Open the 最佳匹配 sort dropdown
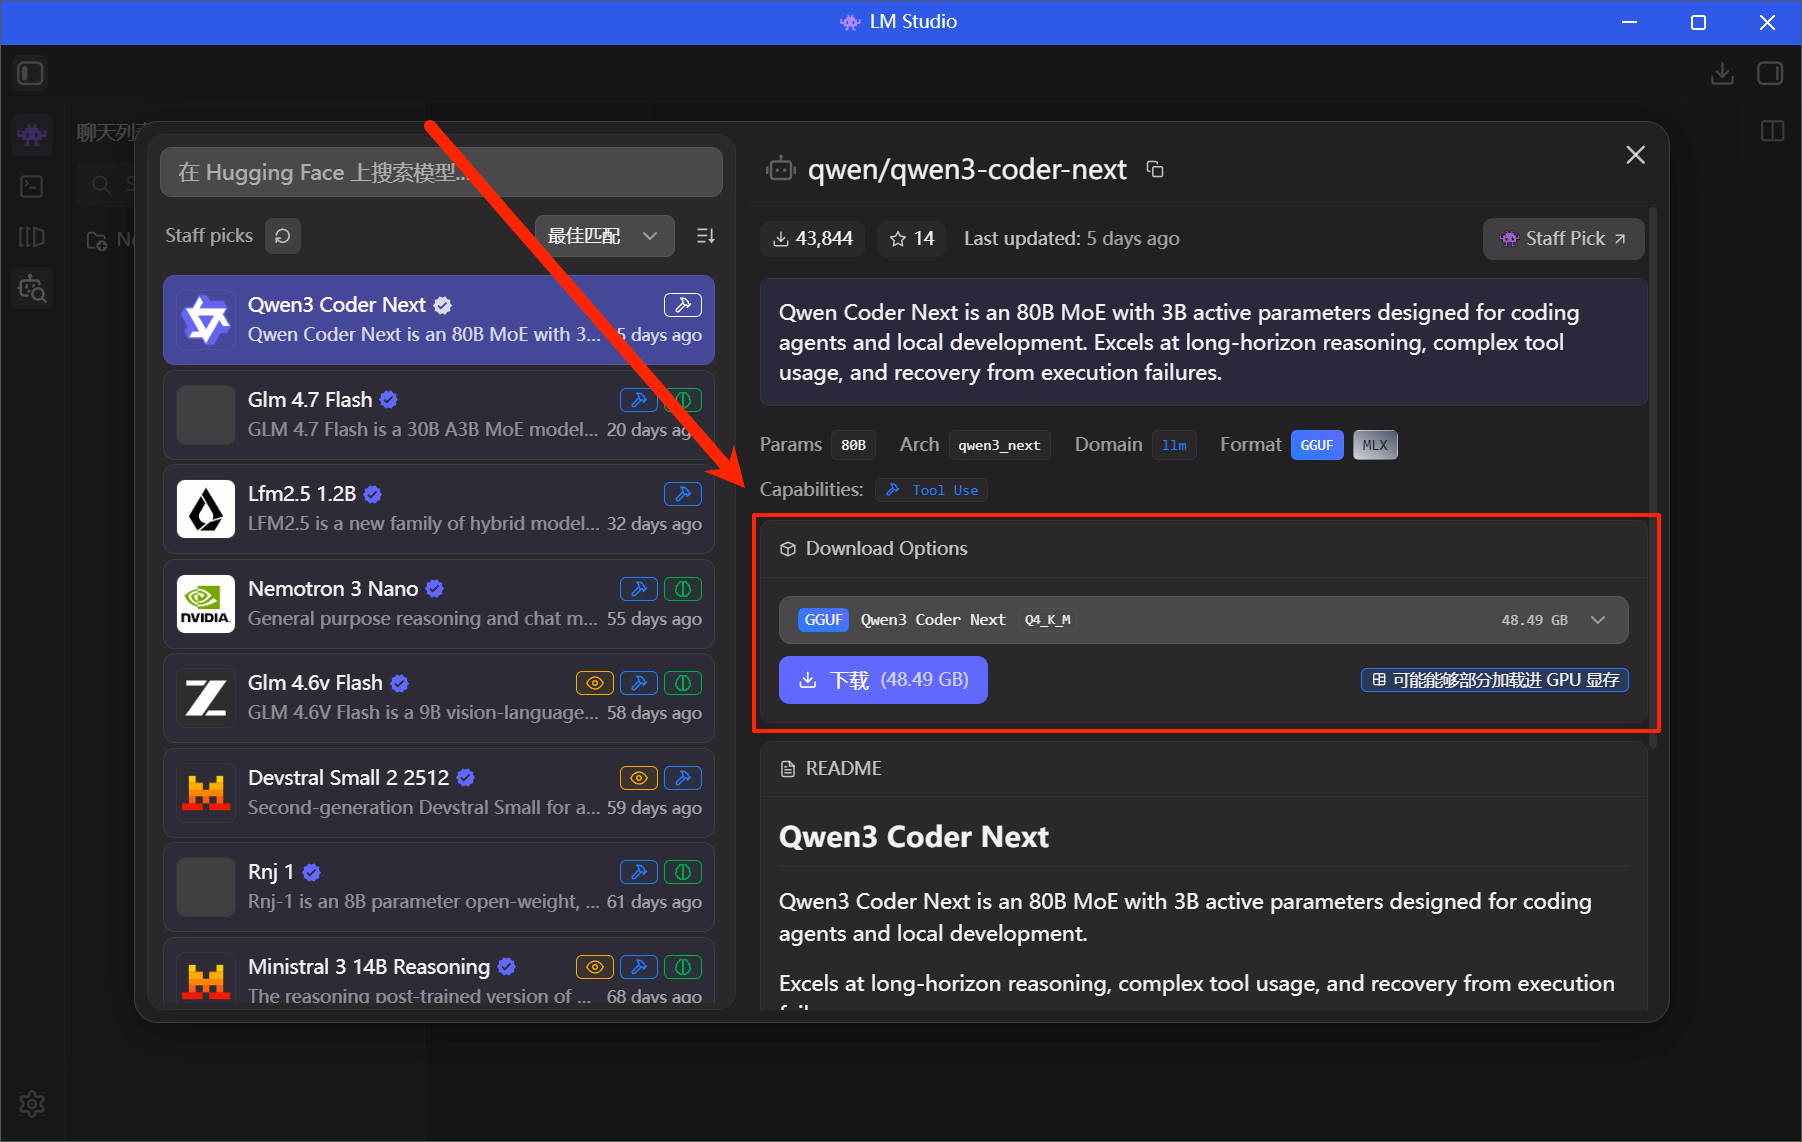The height and width of the screenshot is (1142, 1802). pos(604,236)
